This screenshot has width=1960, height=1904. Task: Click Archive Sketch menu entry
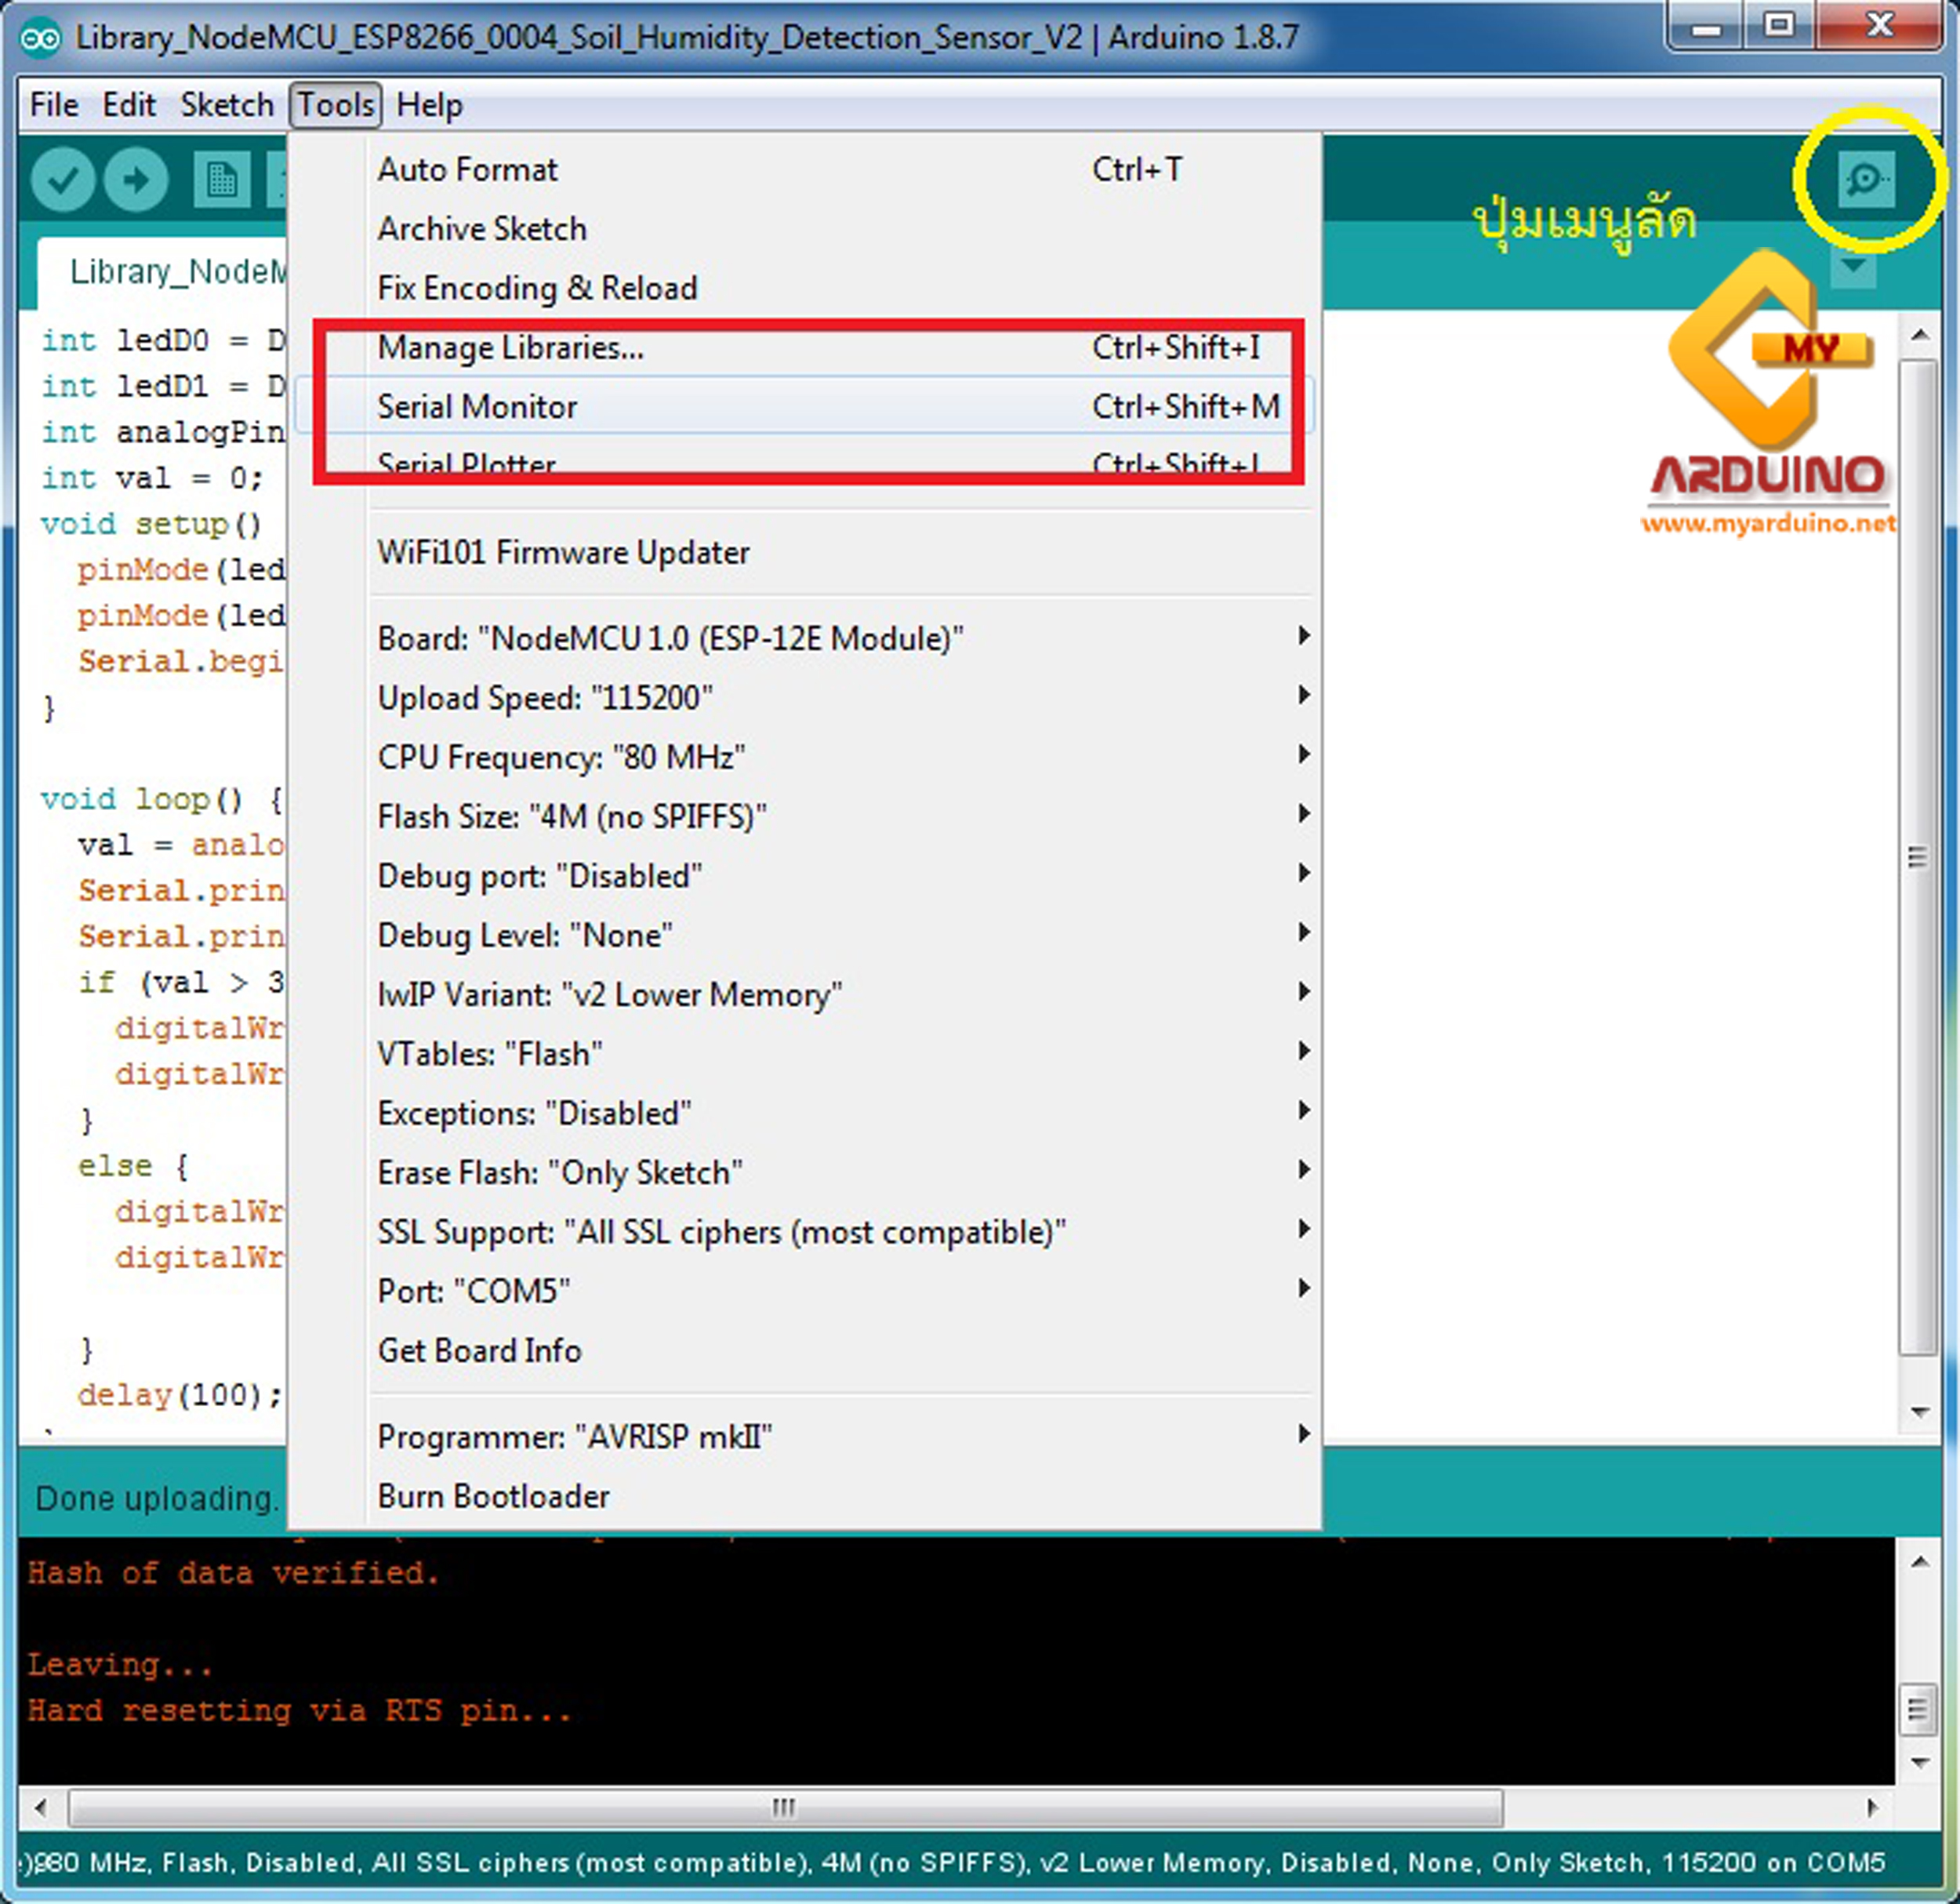(x=482, y=228)
